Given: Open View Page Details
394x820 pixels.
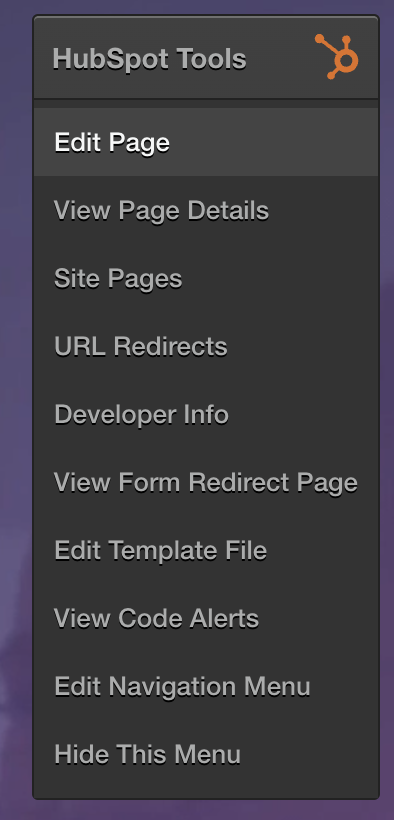Looking at the screenshot, I should 206,210.
